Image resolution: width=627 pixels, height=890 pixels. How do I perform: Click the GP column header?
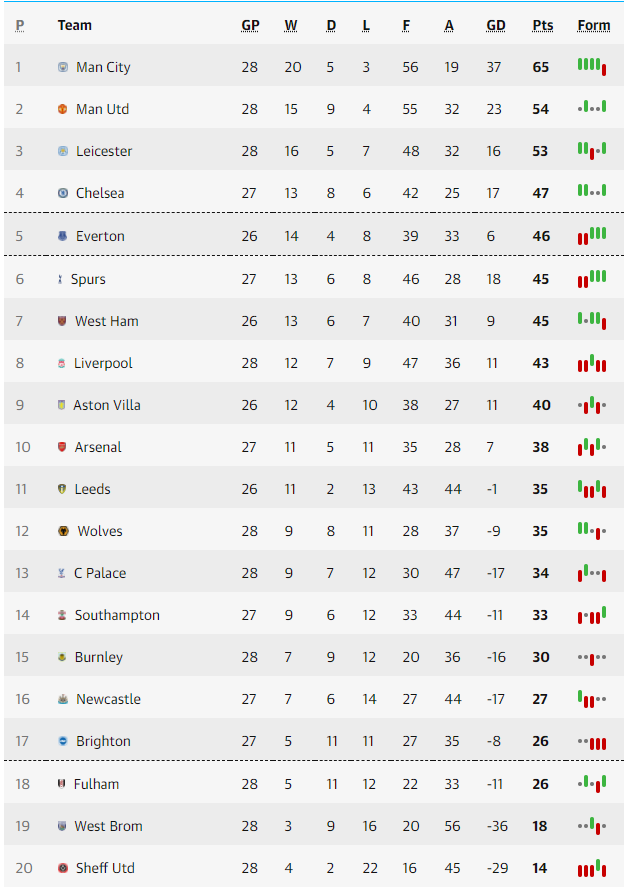click(250, 26)
